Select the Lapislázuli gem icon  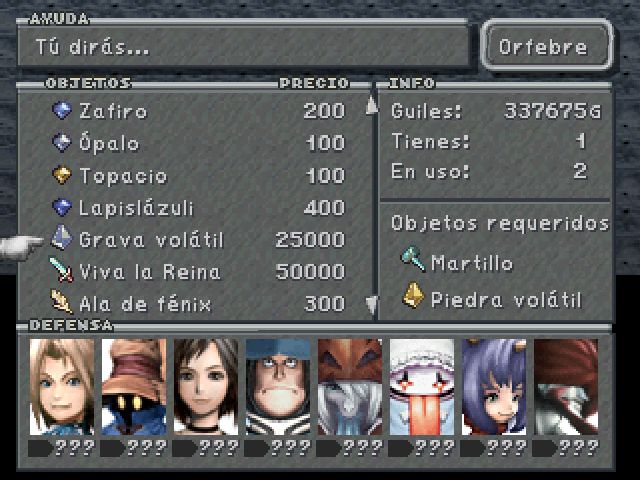point(62,207)
